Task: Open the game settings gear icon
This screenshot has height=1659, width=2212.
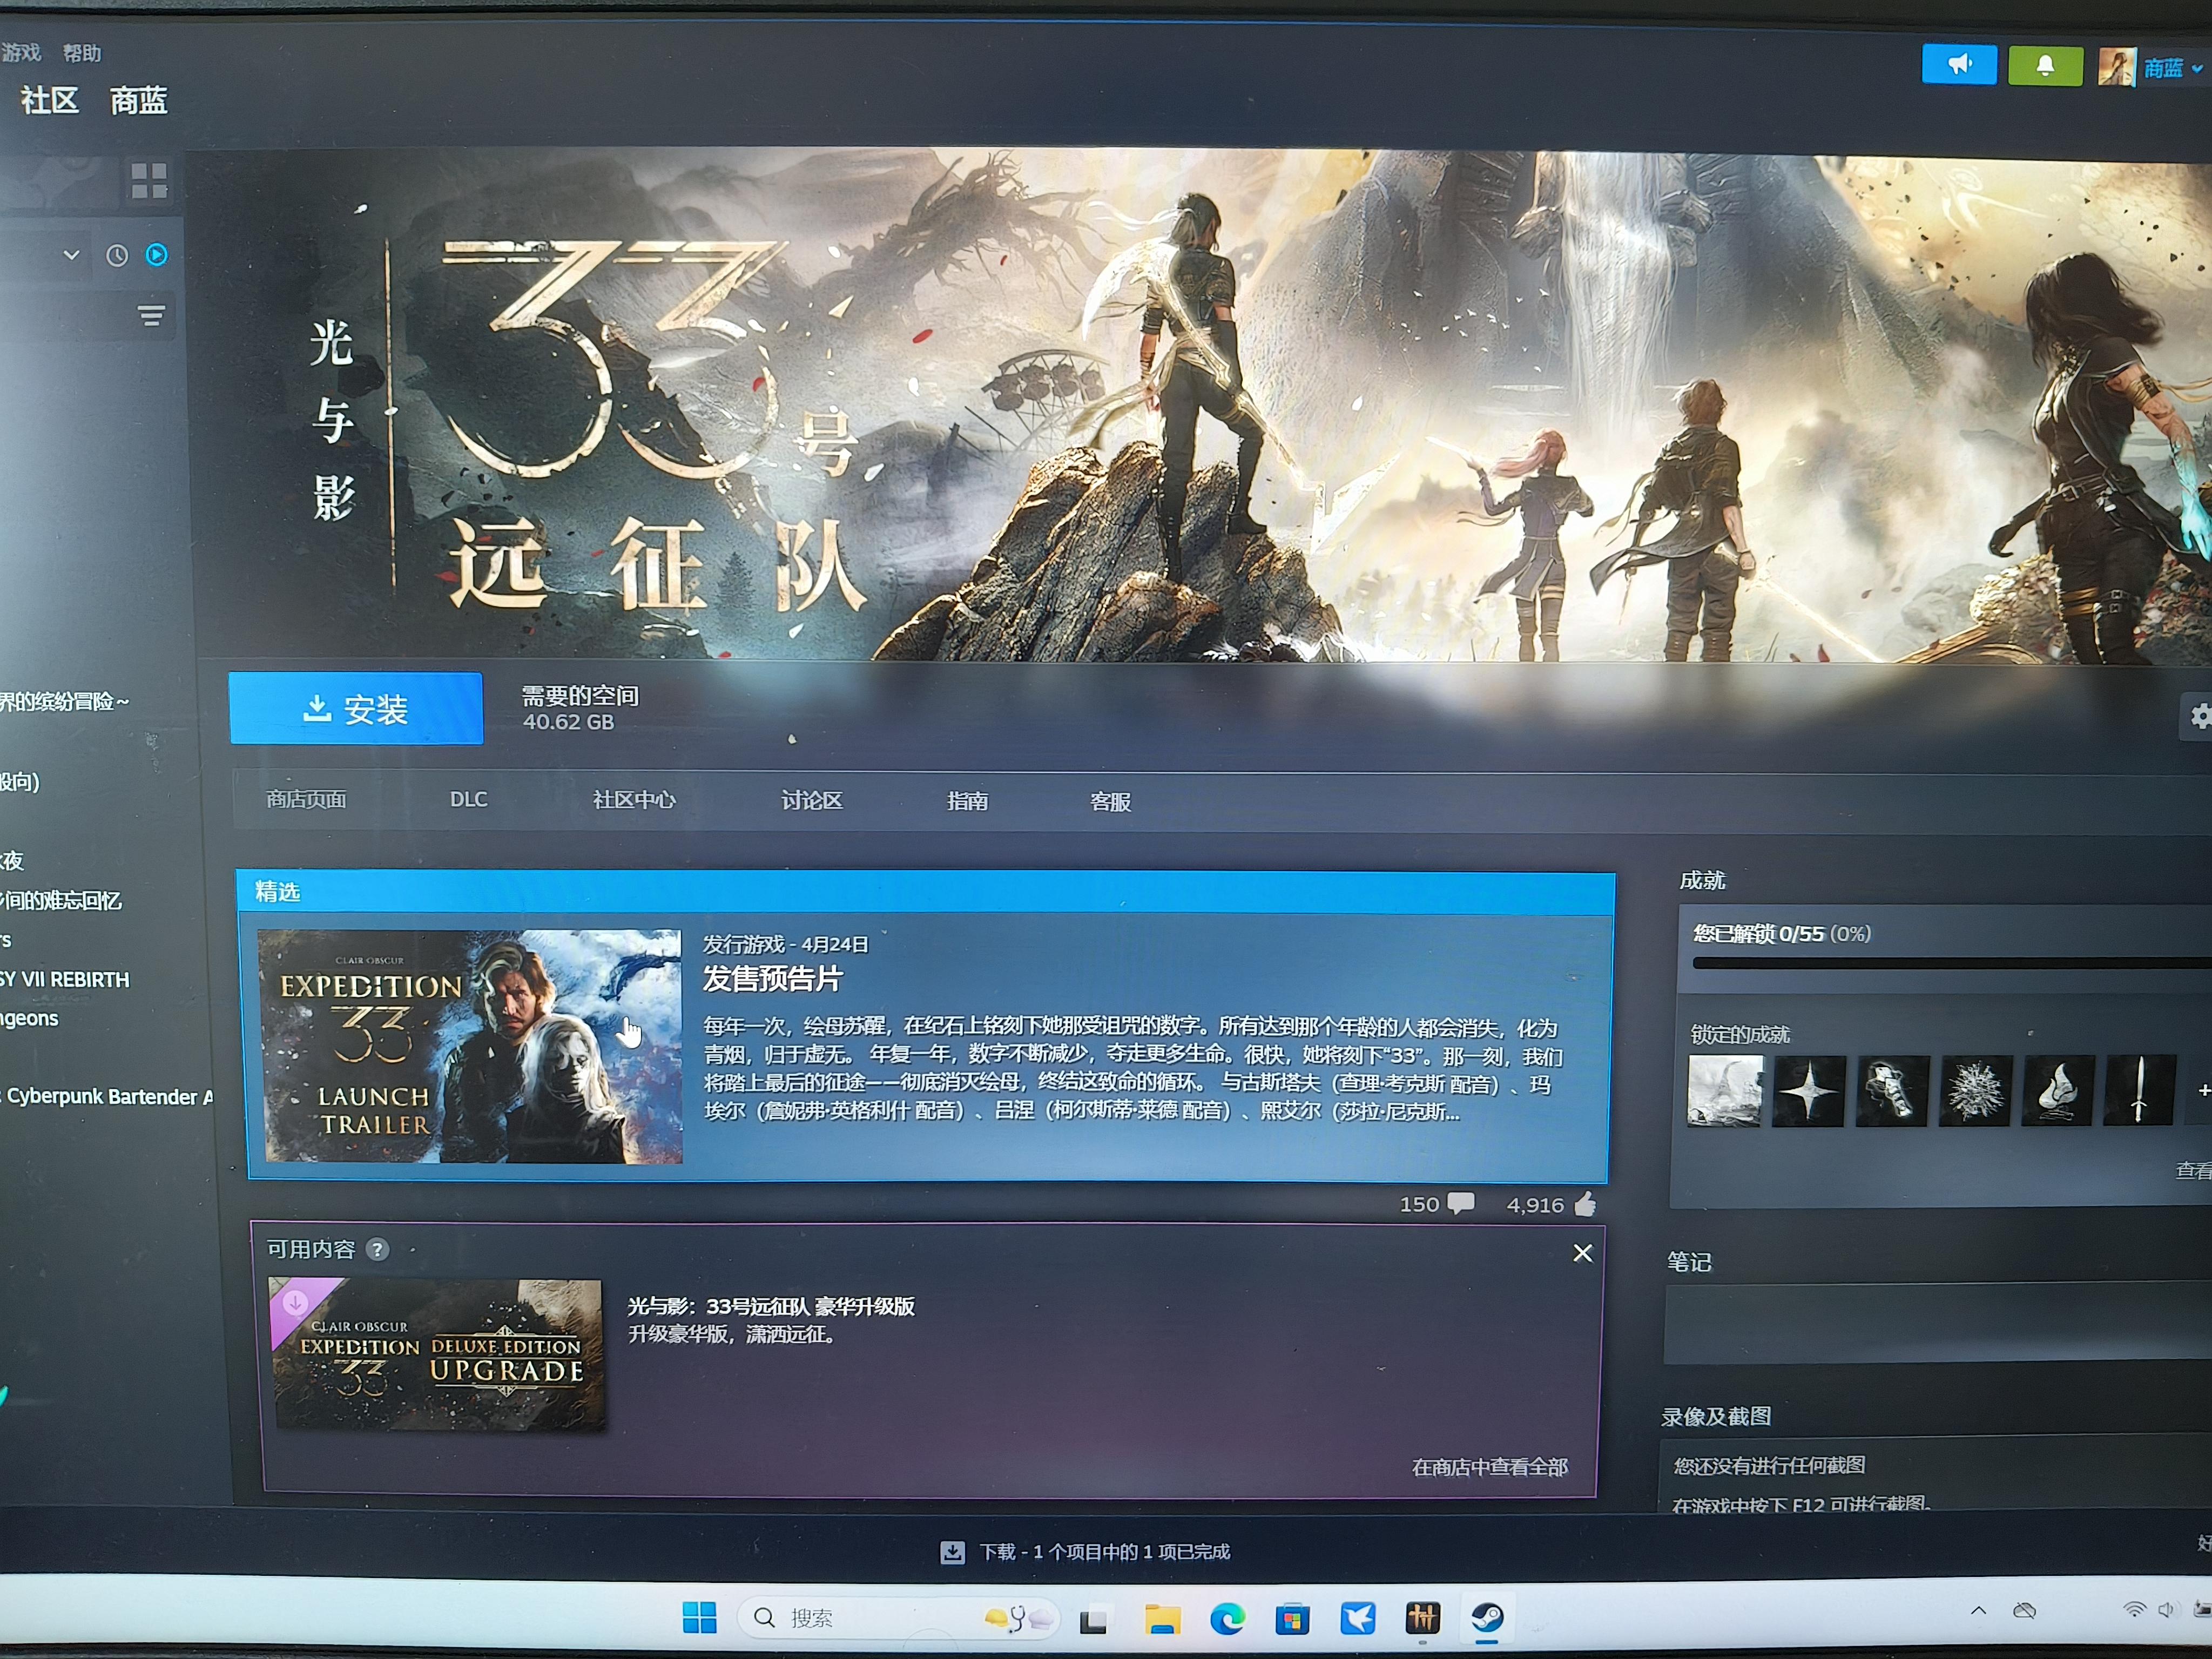Action: click(x=2199, y=716)
